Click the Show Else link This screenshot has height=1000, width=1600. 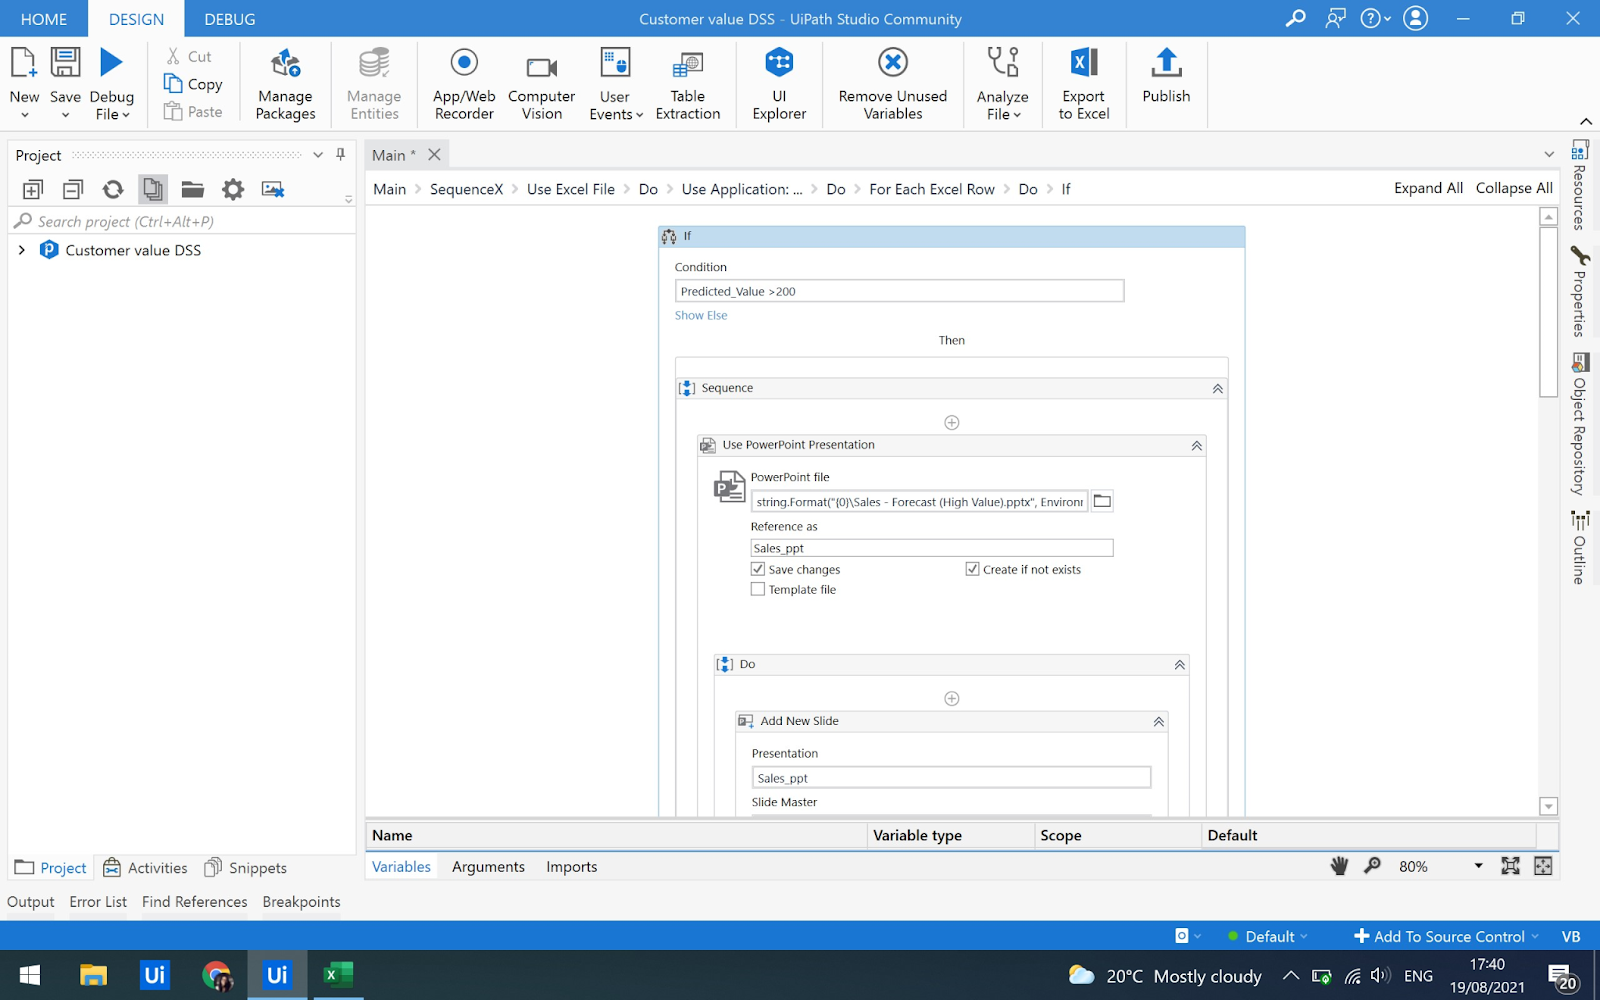coord(701,315)
